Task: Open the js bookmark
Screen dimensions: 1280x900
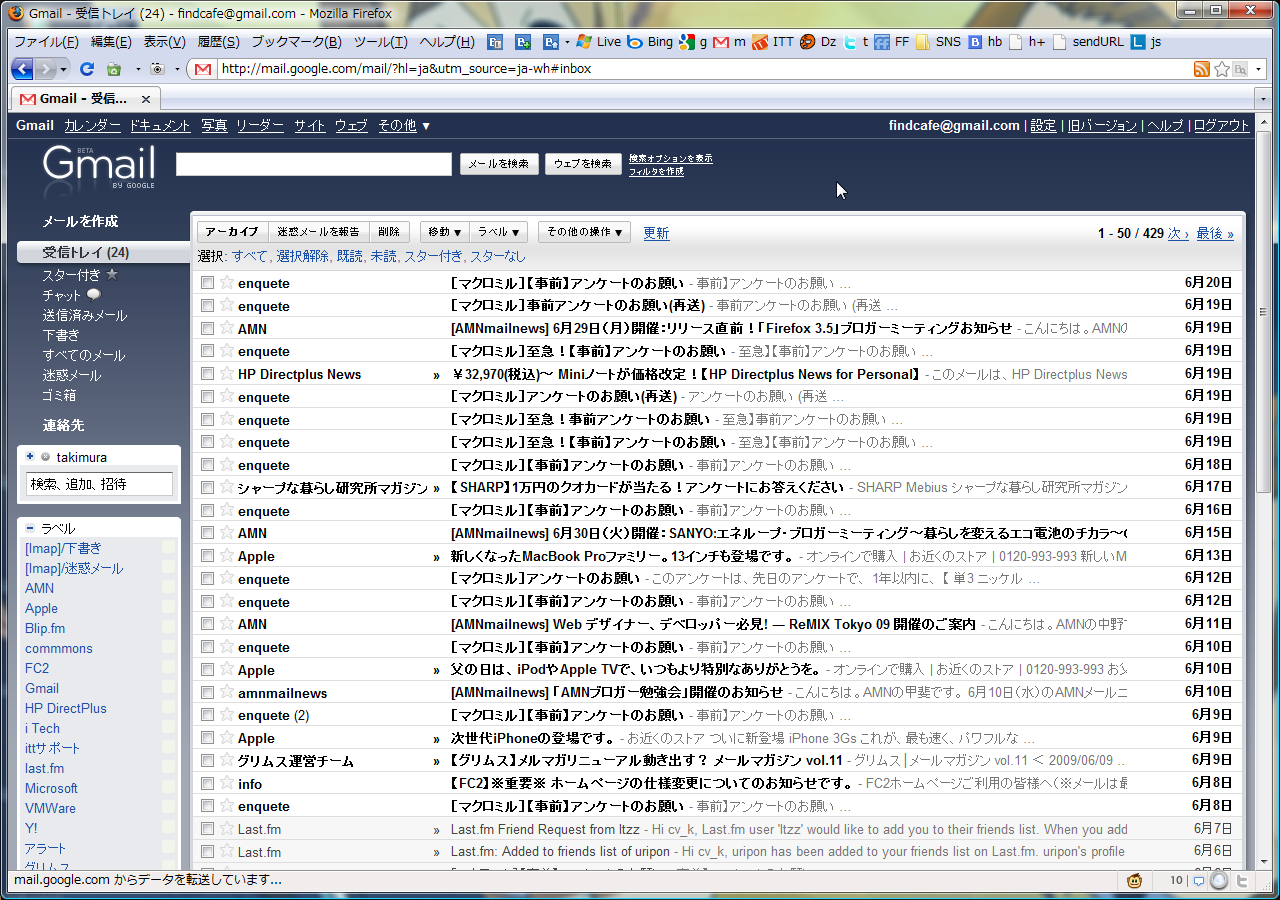Action: click(1146, 42)
